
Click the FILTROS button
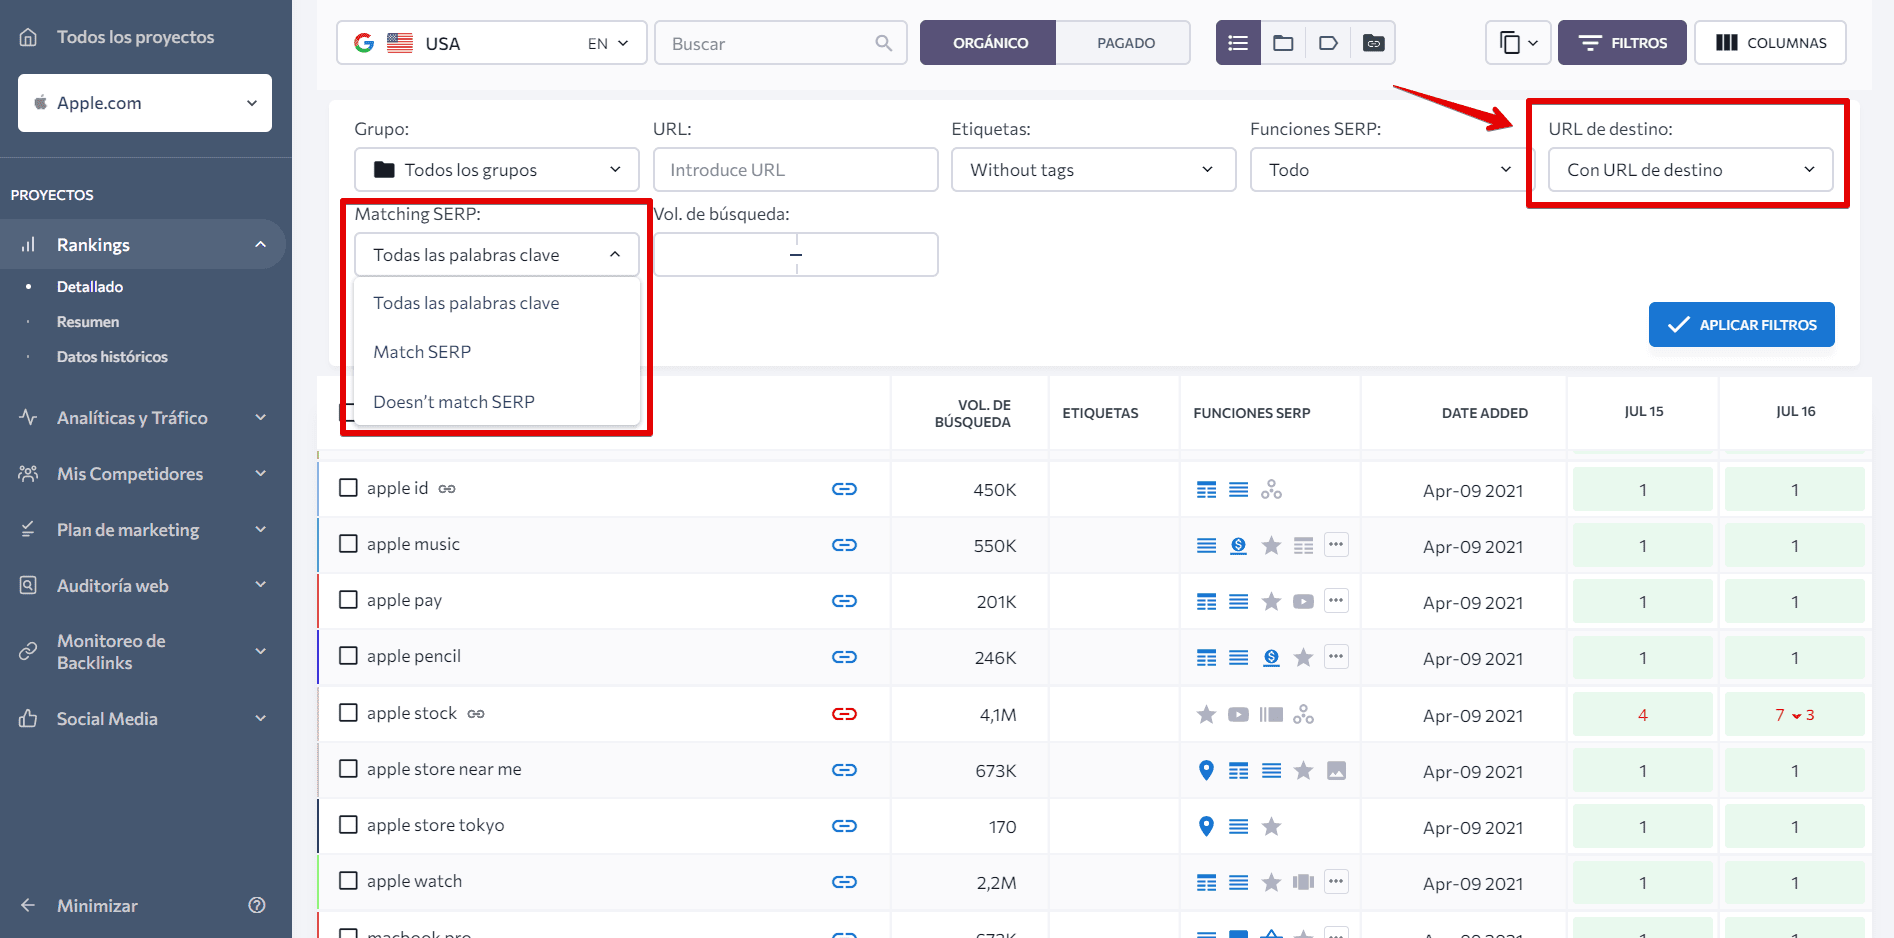[1622, 43]
